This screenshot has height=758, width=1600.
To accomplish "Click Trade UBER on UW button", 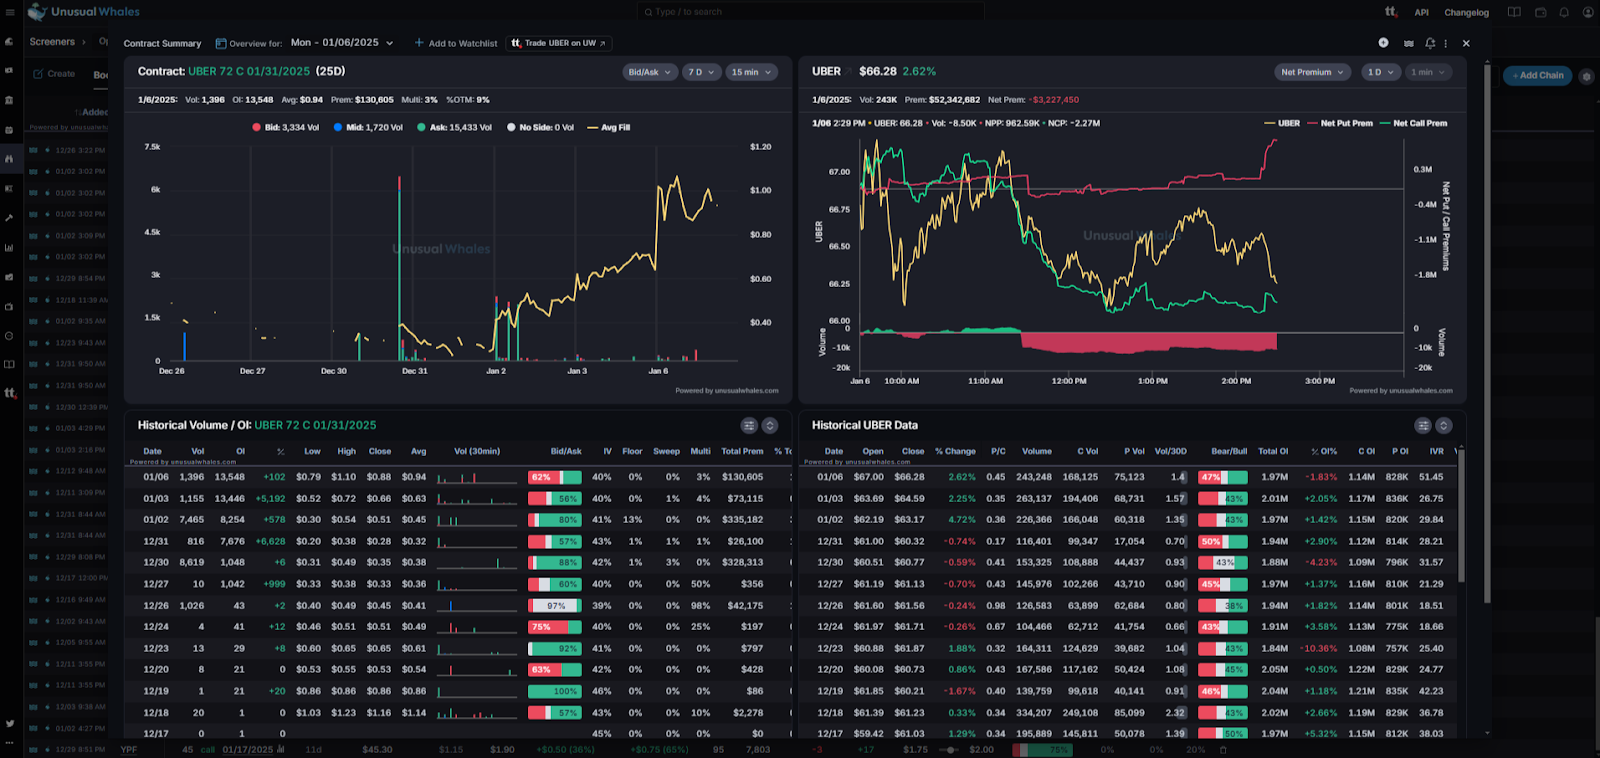I will coord(558,43).
